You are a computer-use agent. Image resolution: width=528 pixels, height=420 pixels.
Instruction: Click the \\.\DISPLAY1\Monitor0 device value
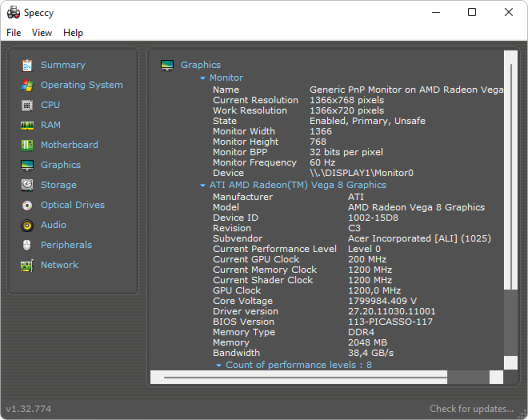tap(361, 173)
